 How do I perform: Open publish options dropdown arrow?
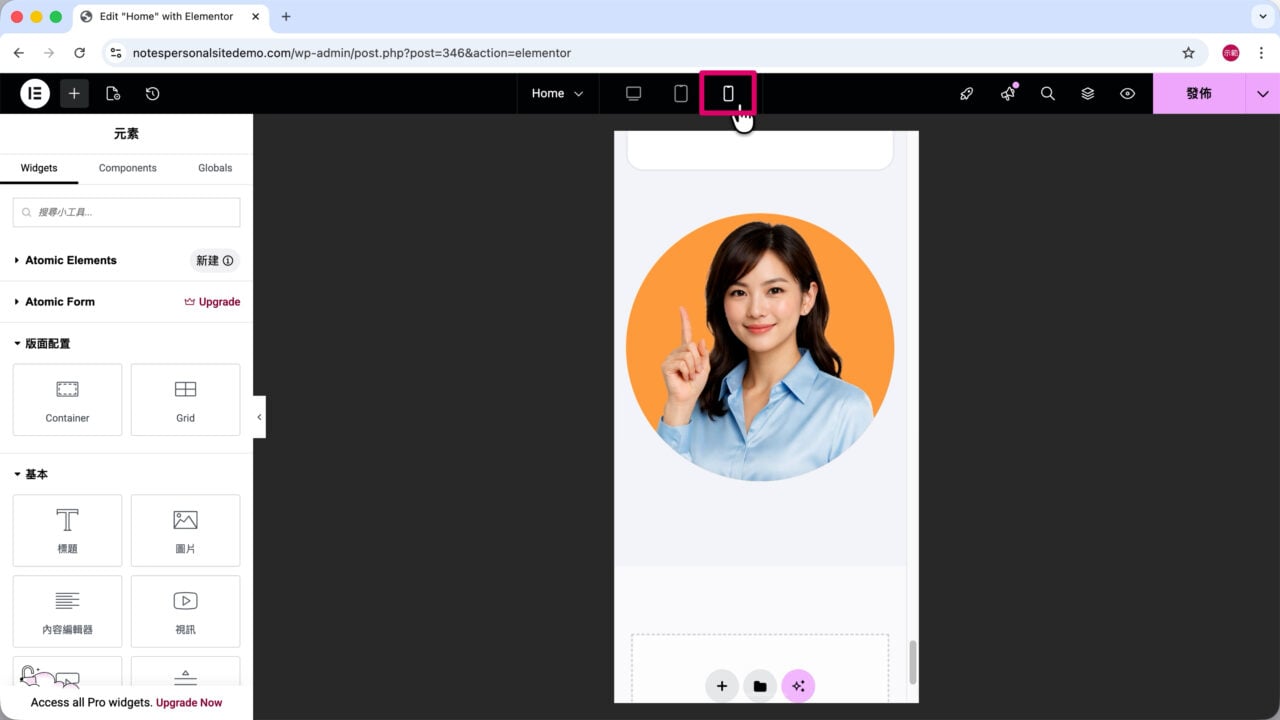pos(1262,93)
